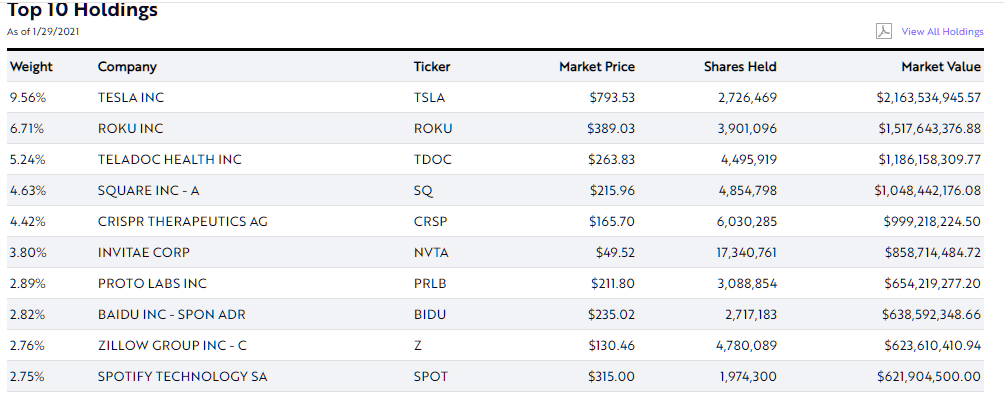The image size is (1004, 401).
Task: Click the SPOT ticker symbol
Action: click(430, 377)
